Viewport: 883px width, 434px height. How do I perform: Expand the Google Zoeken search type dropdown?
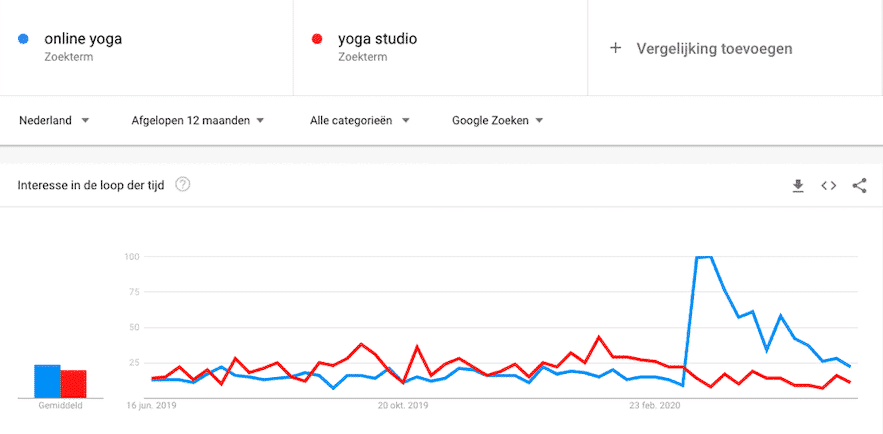point(497,120)
